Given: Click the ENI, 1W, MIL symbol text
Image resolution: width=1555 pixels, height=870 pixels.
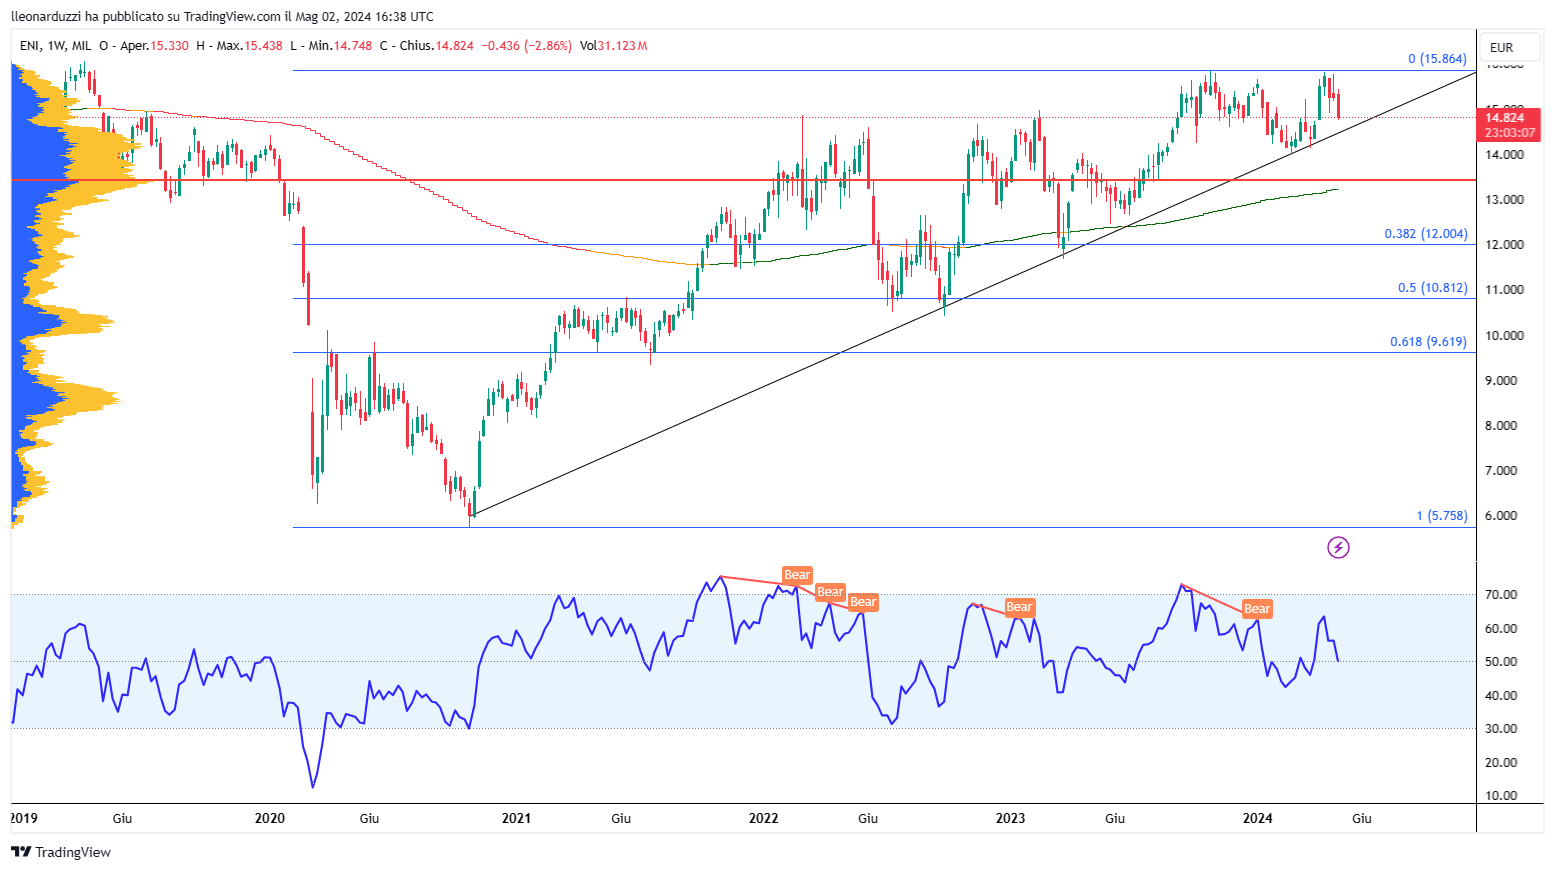Looking at the screenshot, I should (x=56, y=46).
